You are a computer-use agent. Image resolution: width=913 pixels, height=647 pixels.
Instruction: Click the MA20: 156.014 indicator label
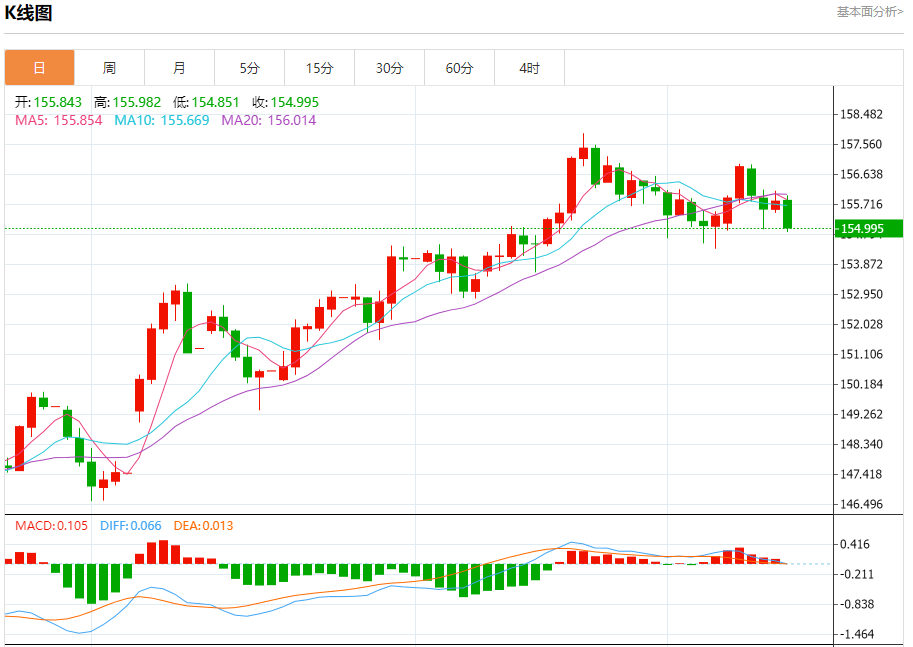click(x=268, y=120)
